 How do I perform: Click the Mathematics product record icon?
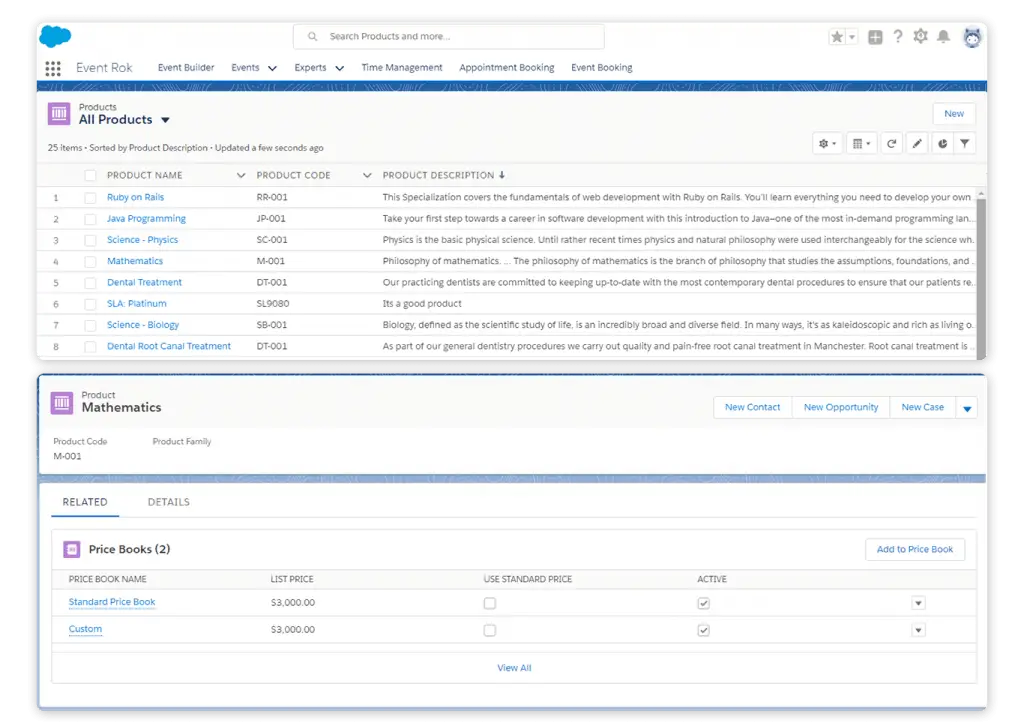pos(62,403)
